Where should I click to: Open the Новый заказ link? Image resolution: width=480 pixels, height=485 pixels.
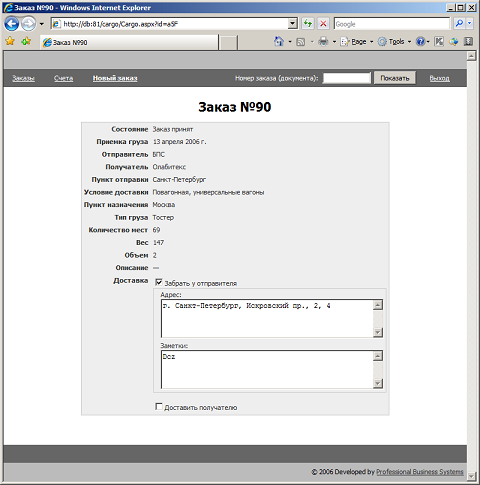(115, 78)
